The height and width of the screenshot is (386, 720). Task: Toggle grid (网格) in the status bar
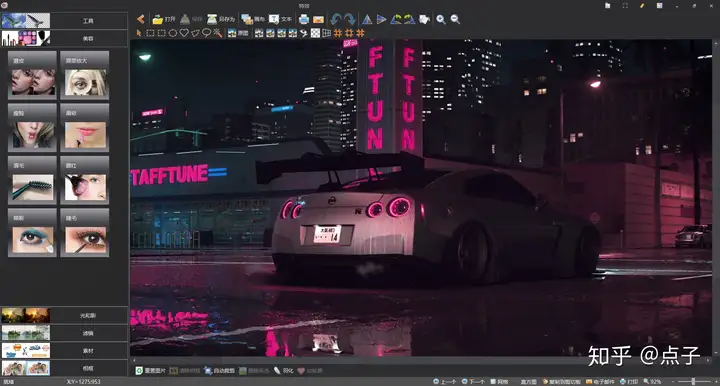[x=500, y=381]
